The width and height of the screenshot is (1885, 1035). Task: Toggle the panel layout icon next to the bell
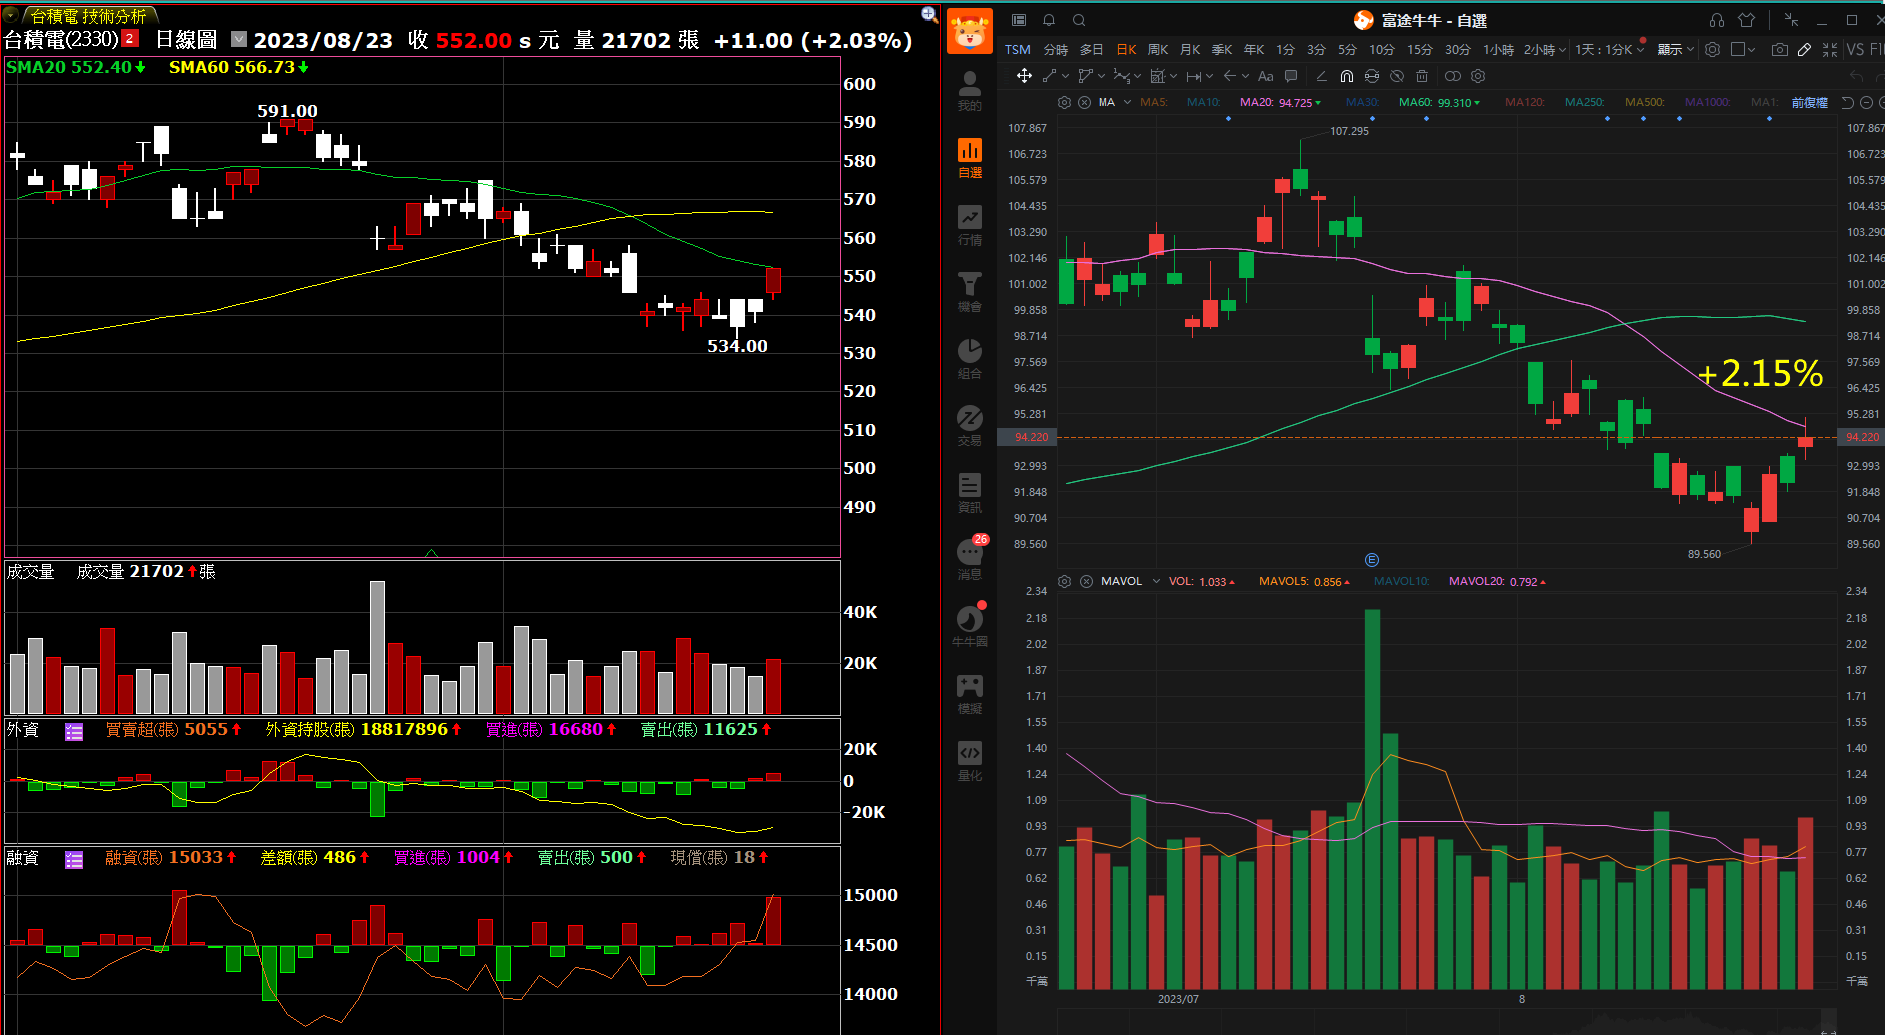click(1019, 20)
